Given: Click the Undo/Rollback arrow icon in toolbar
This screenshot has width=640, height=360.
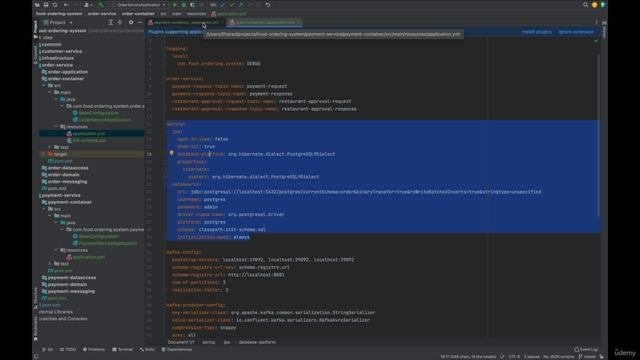Looking at the screenshot, I should (x=268, y=5).
